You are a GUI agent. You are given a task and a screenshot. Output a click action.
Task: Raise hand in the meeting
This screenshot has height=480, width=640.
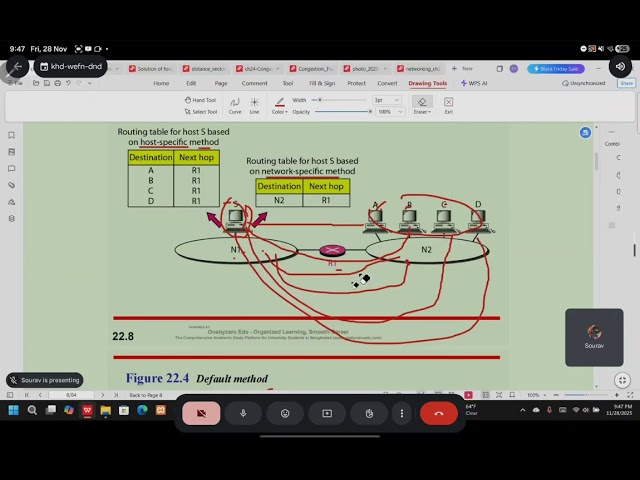tap(369, 413)
